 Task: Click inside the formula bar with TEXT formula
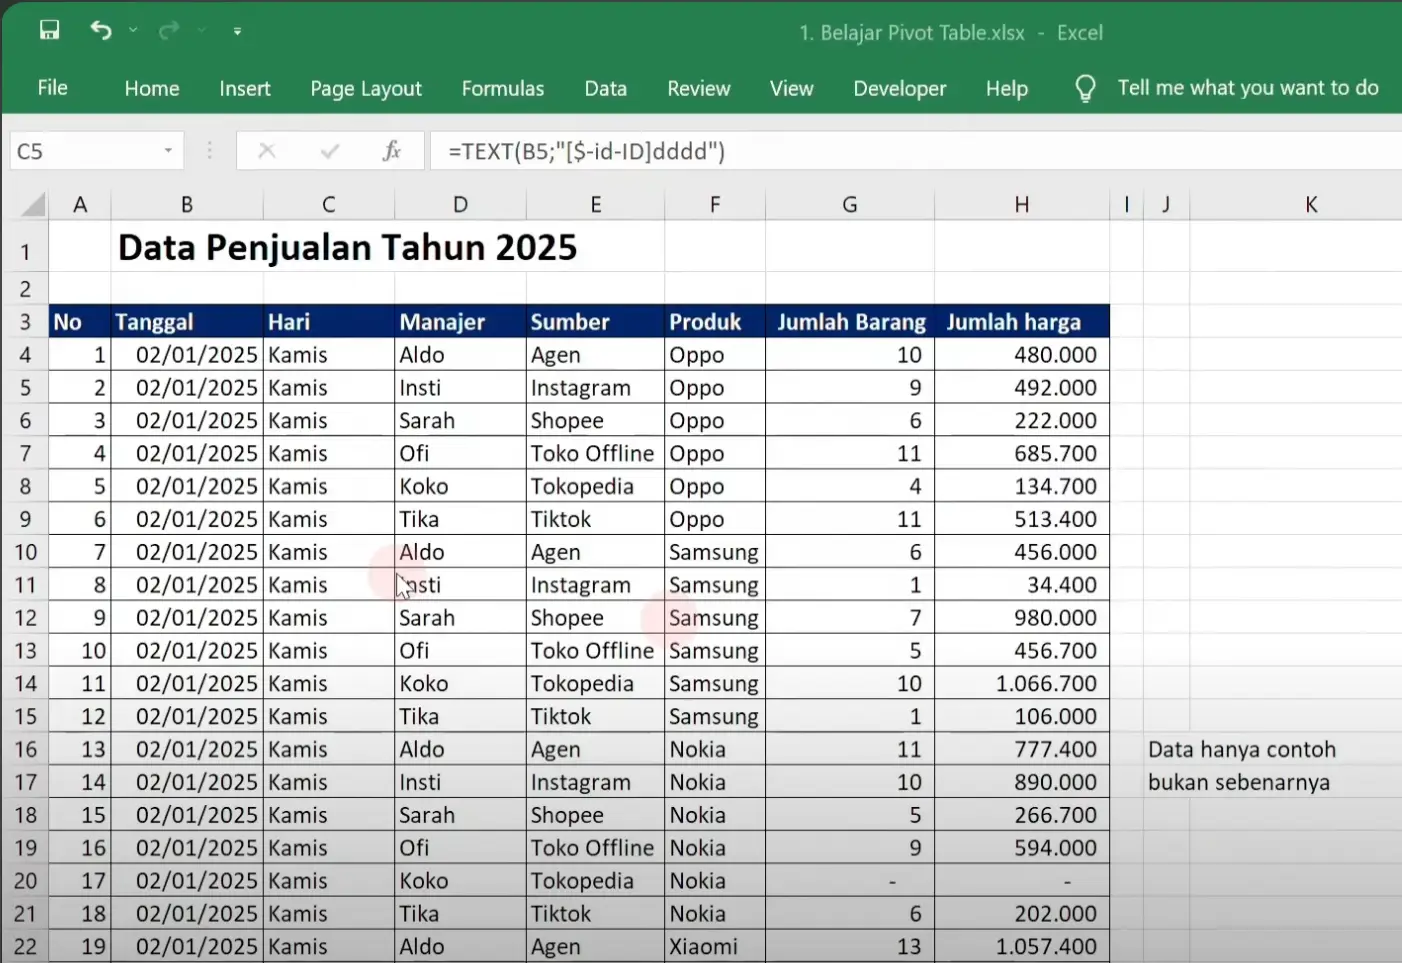[x=915, y=151]
